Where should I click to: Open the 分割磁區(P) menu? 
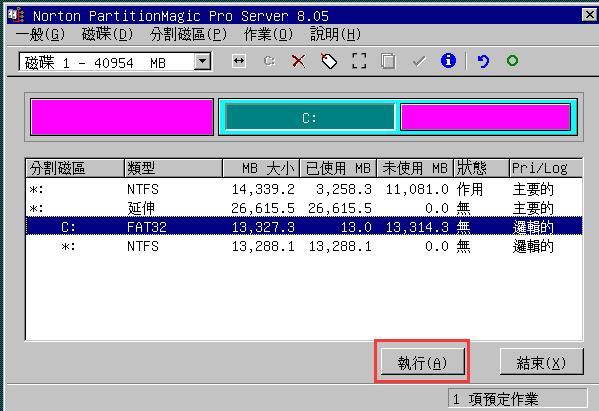[188, 35]
